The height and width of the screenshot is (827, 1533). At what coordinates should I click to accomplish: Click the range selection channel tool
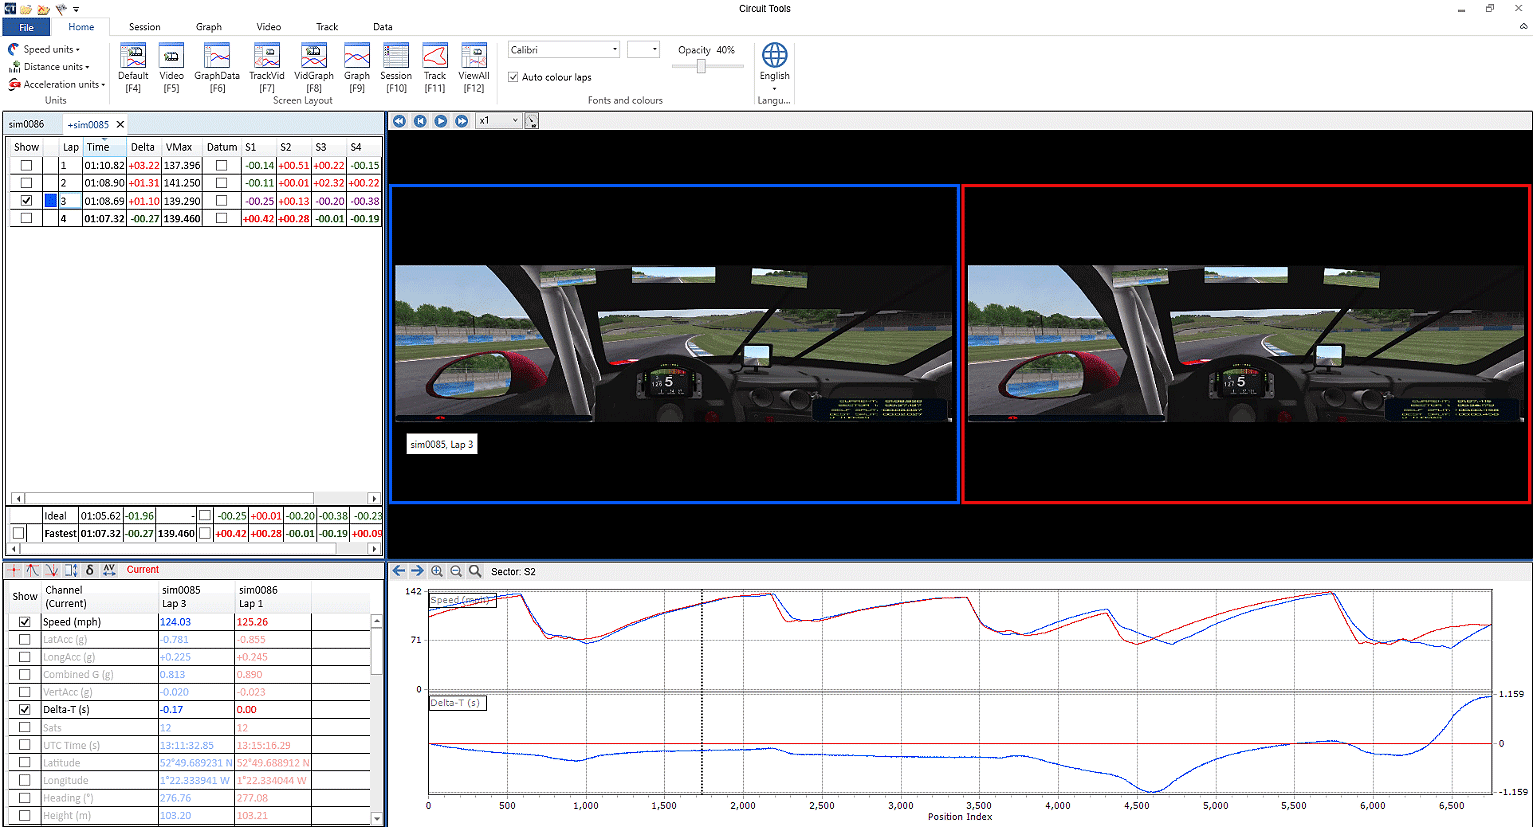71,570
